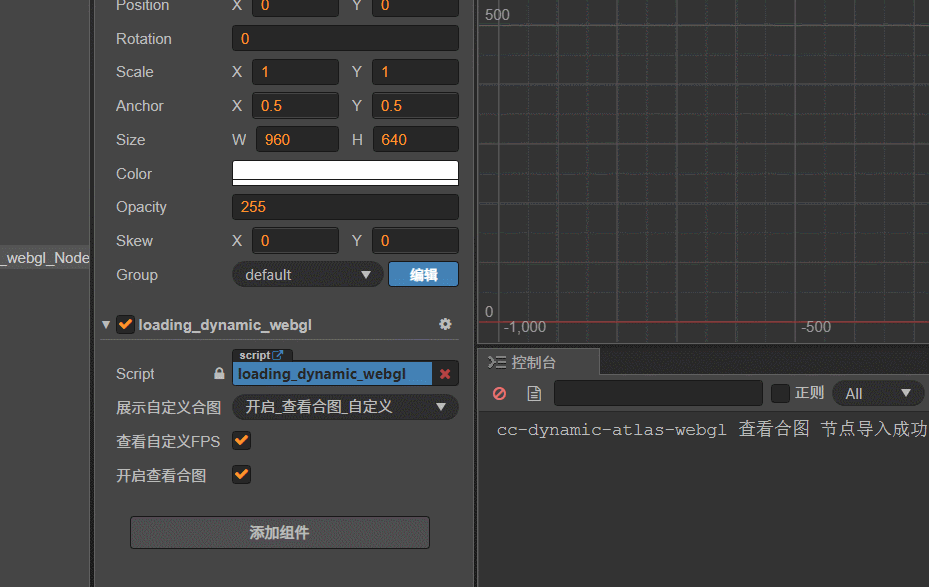Disable the loading_dynamic_webgl component checkbox
This screenshot has height=587, width=929.
(125, 325)
